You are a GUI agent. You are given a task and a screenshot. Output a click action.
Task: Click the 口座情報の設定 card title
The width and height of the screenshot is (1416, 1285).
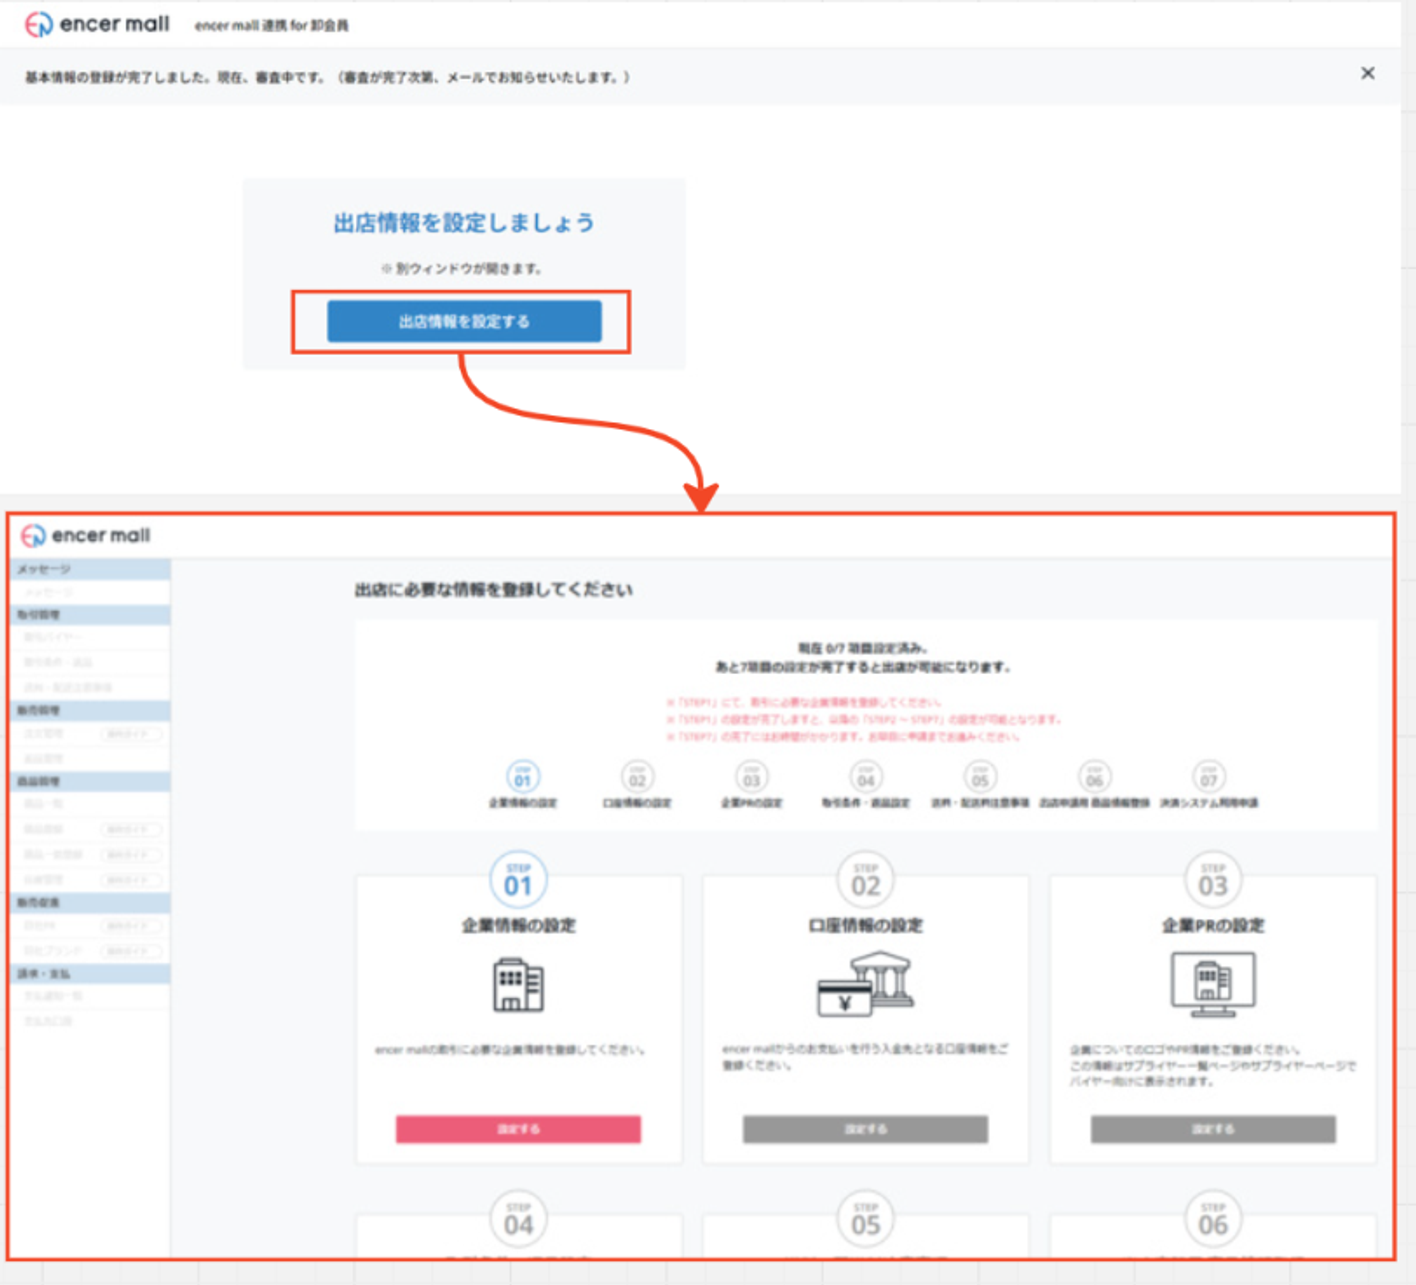tap(866, 926)
